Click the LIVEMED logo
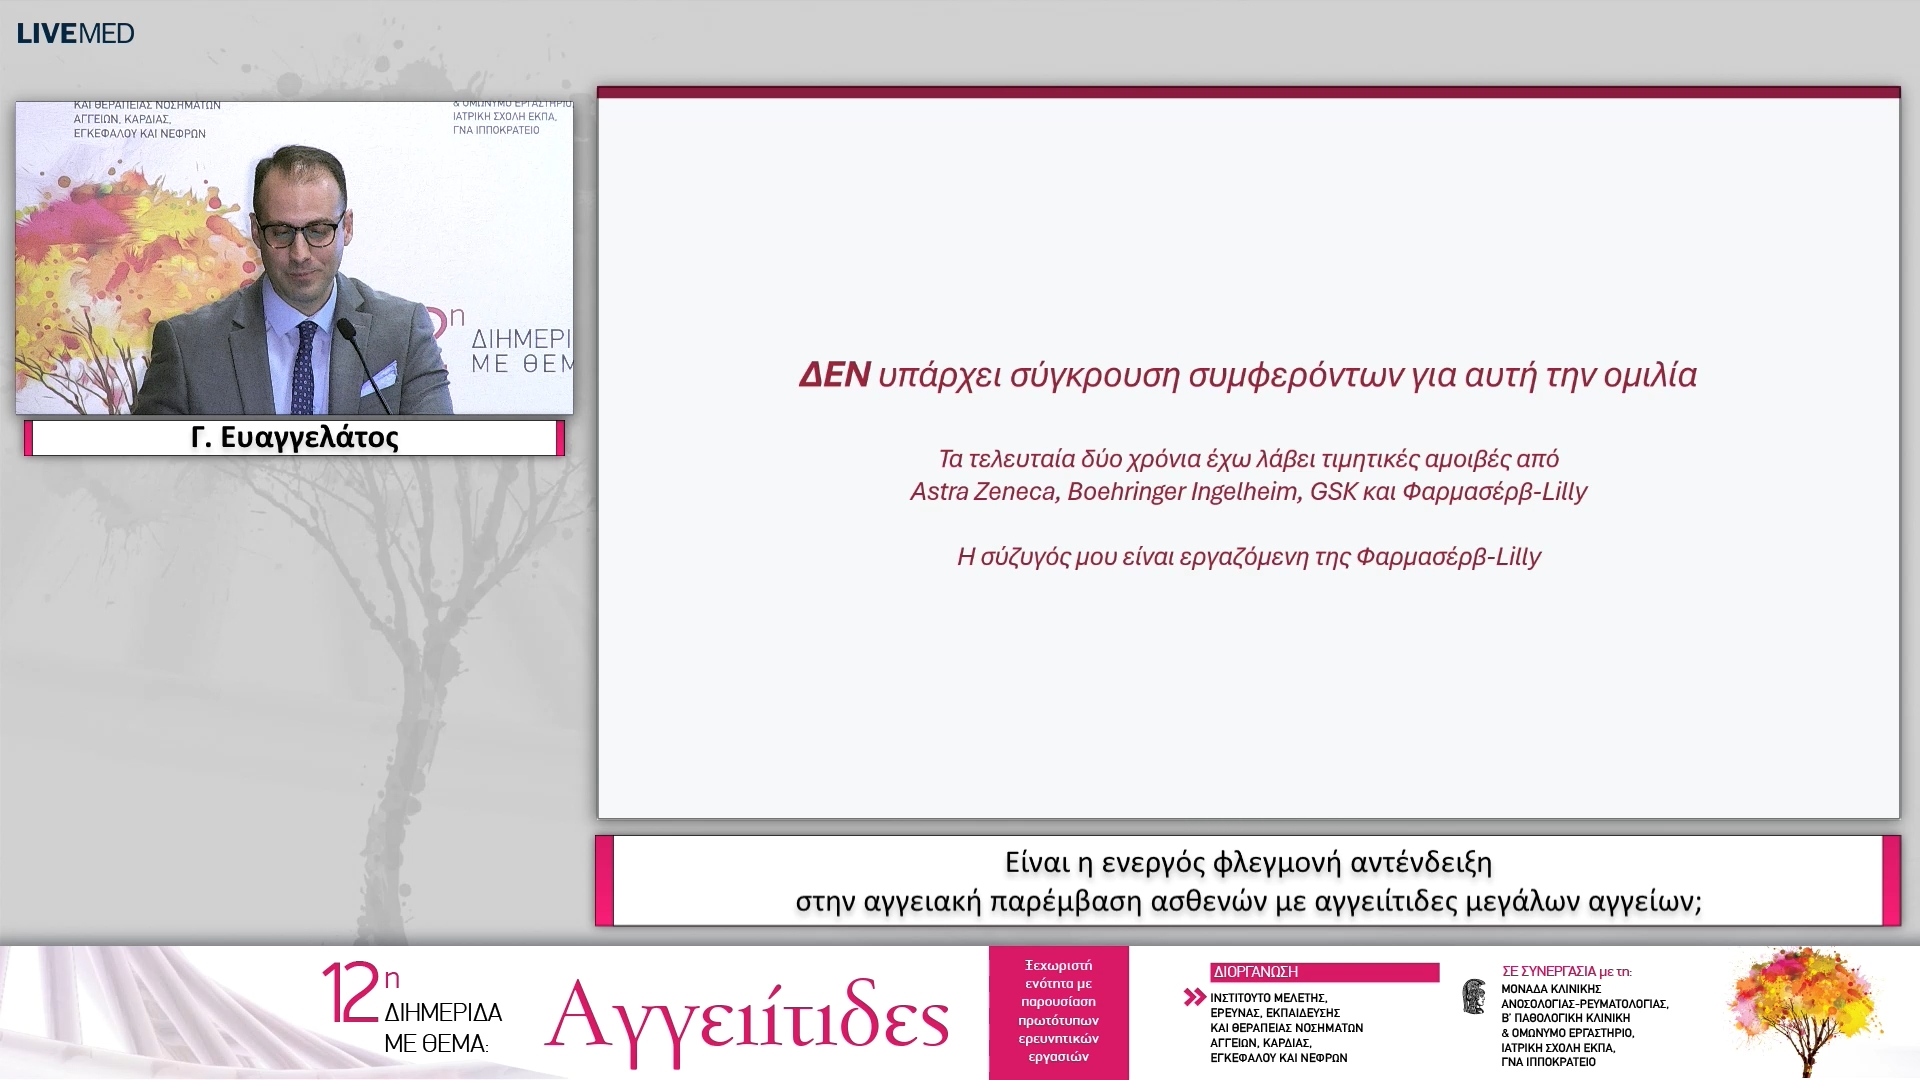The height and width of the screenshot is (1080, 1920). point(75,33)
